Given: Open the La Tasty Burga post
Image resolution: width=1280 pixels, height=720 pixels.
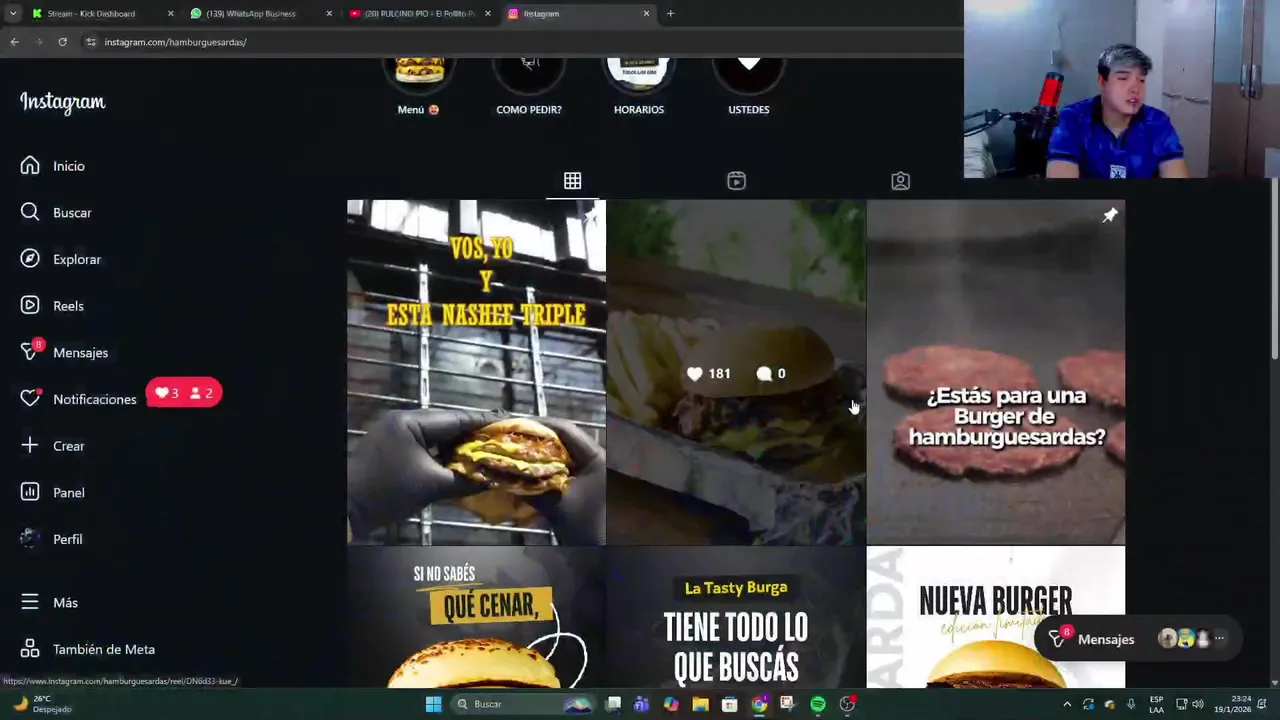Looking at the screenshot, I should 736,617.
